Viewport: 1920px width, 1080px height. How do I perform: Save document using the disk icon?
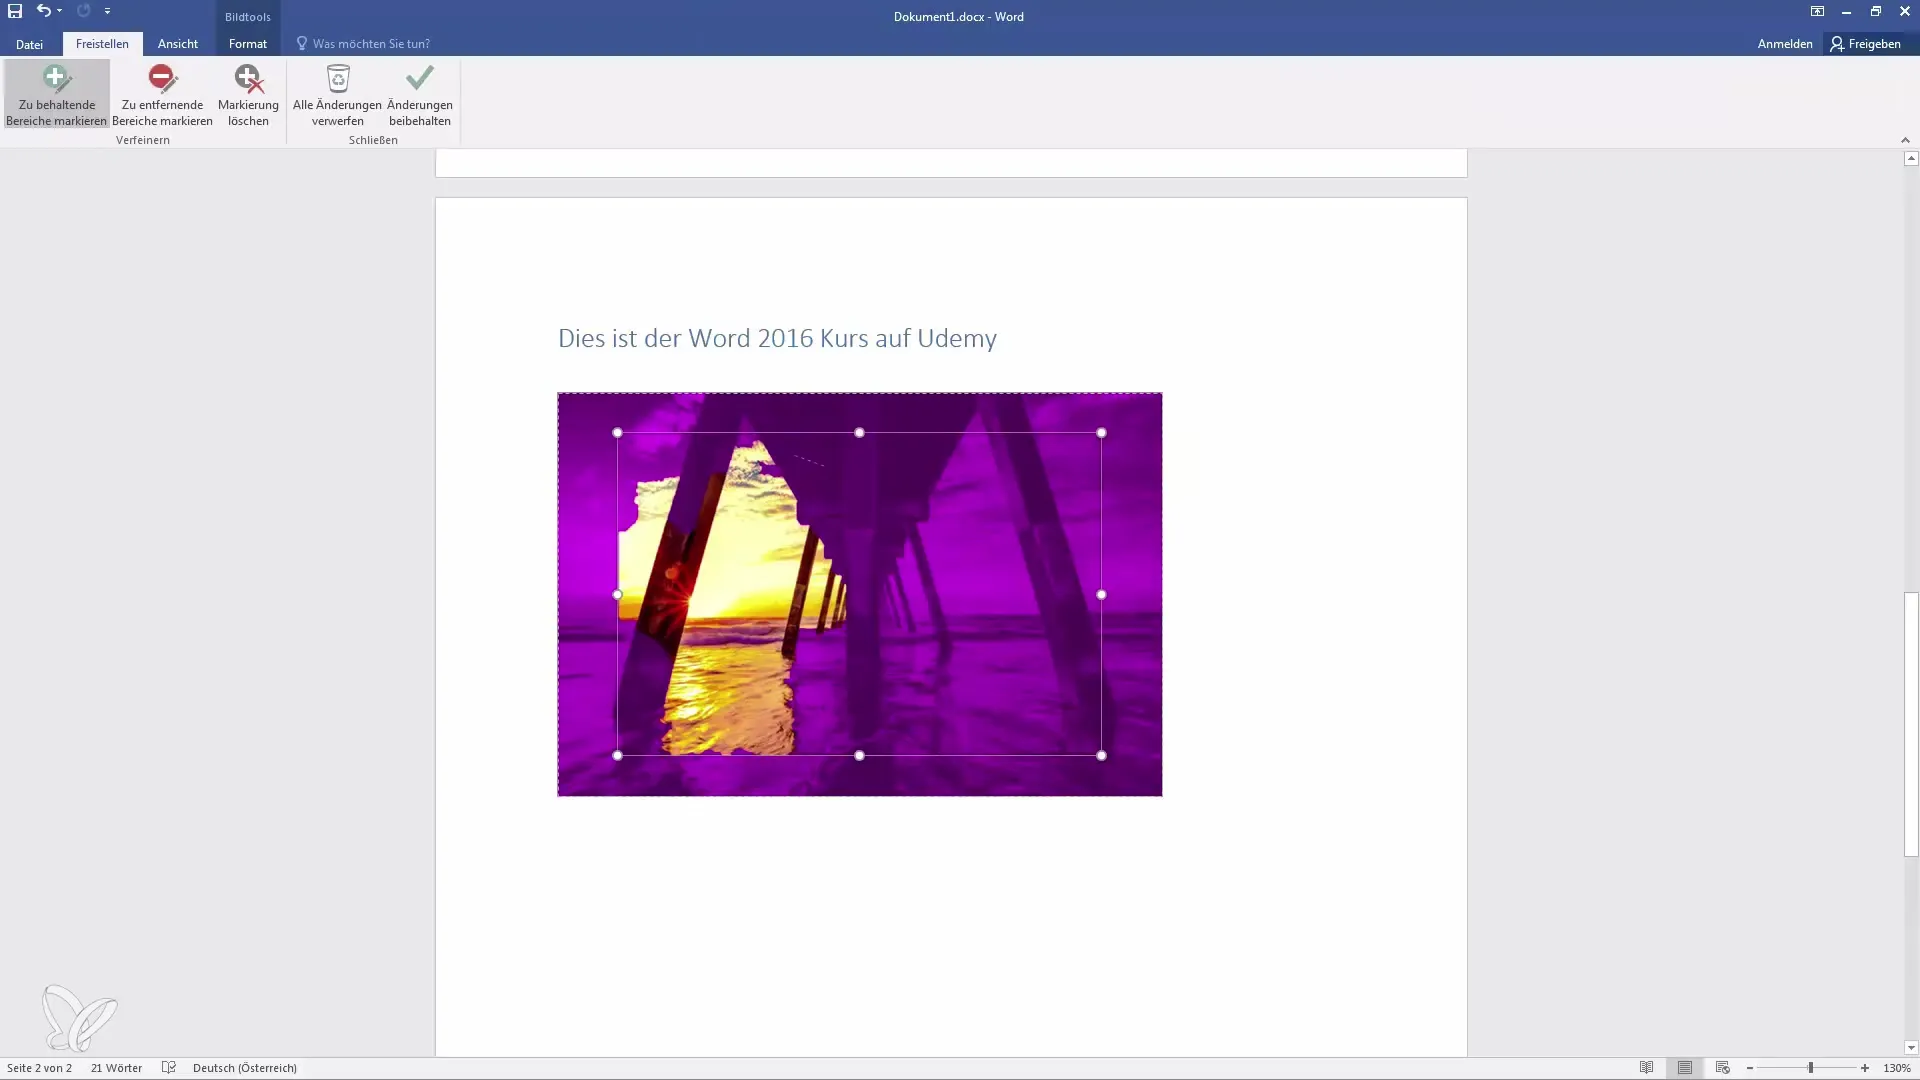click(x=15, y=11)
